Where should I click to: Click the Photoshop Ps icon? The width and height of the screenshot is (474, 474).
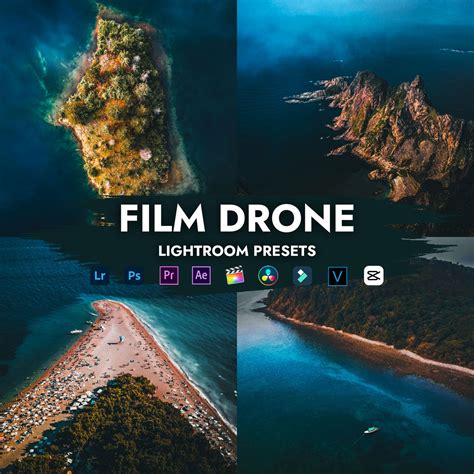pos(134,276)
